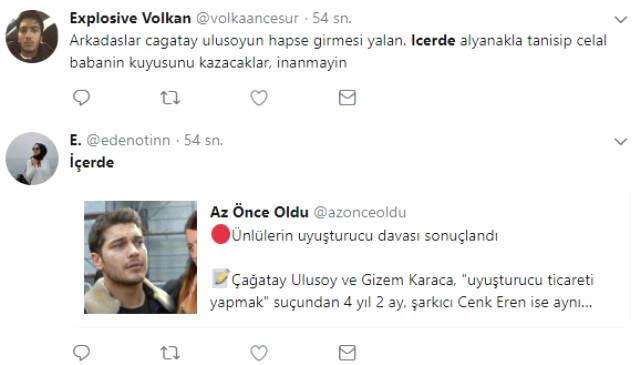Viewport: 640px width, 365px height.
Task: Like Explosive Volkan's tweet with heart
Action: click(x=259, y=98)
